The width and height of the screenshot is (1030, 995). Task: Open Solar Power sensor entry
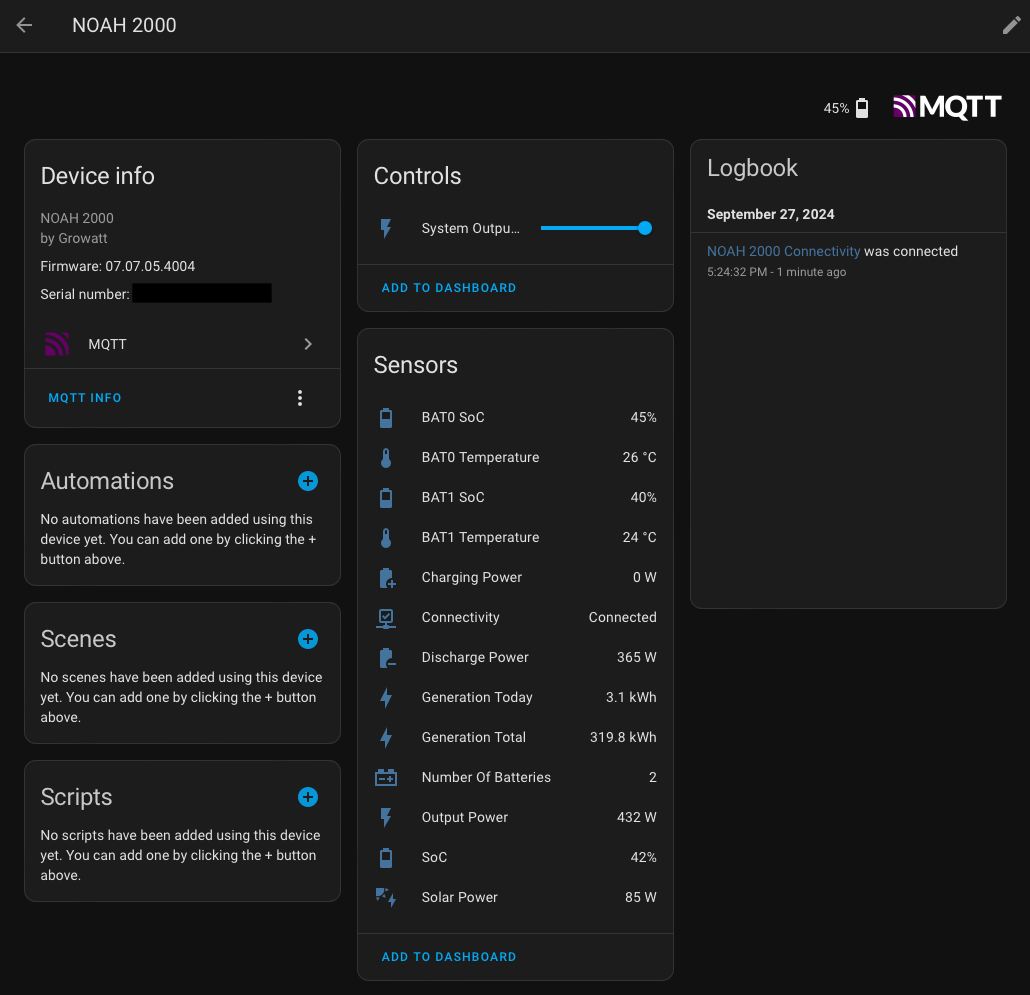516,897
